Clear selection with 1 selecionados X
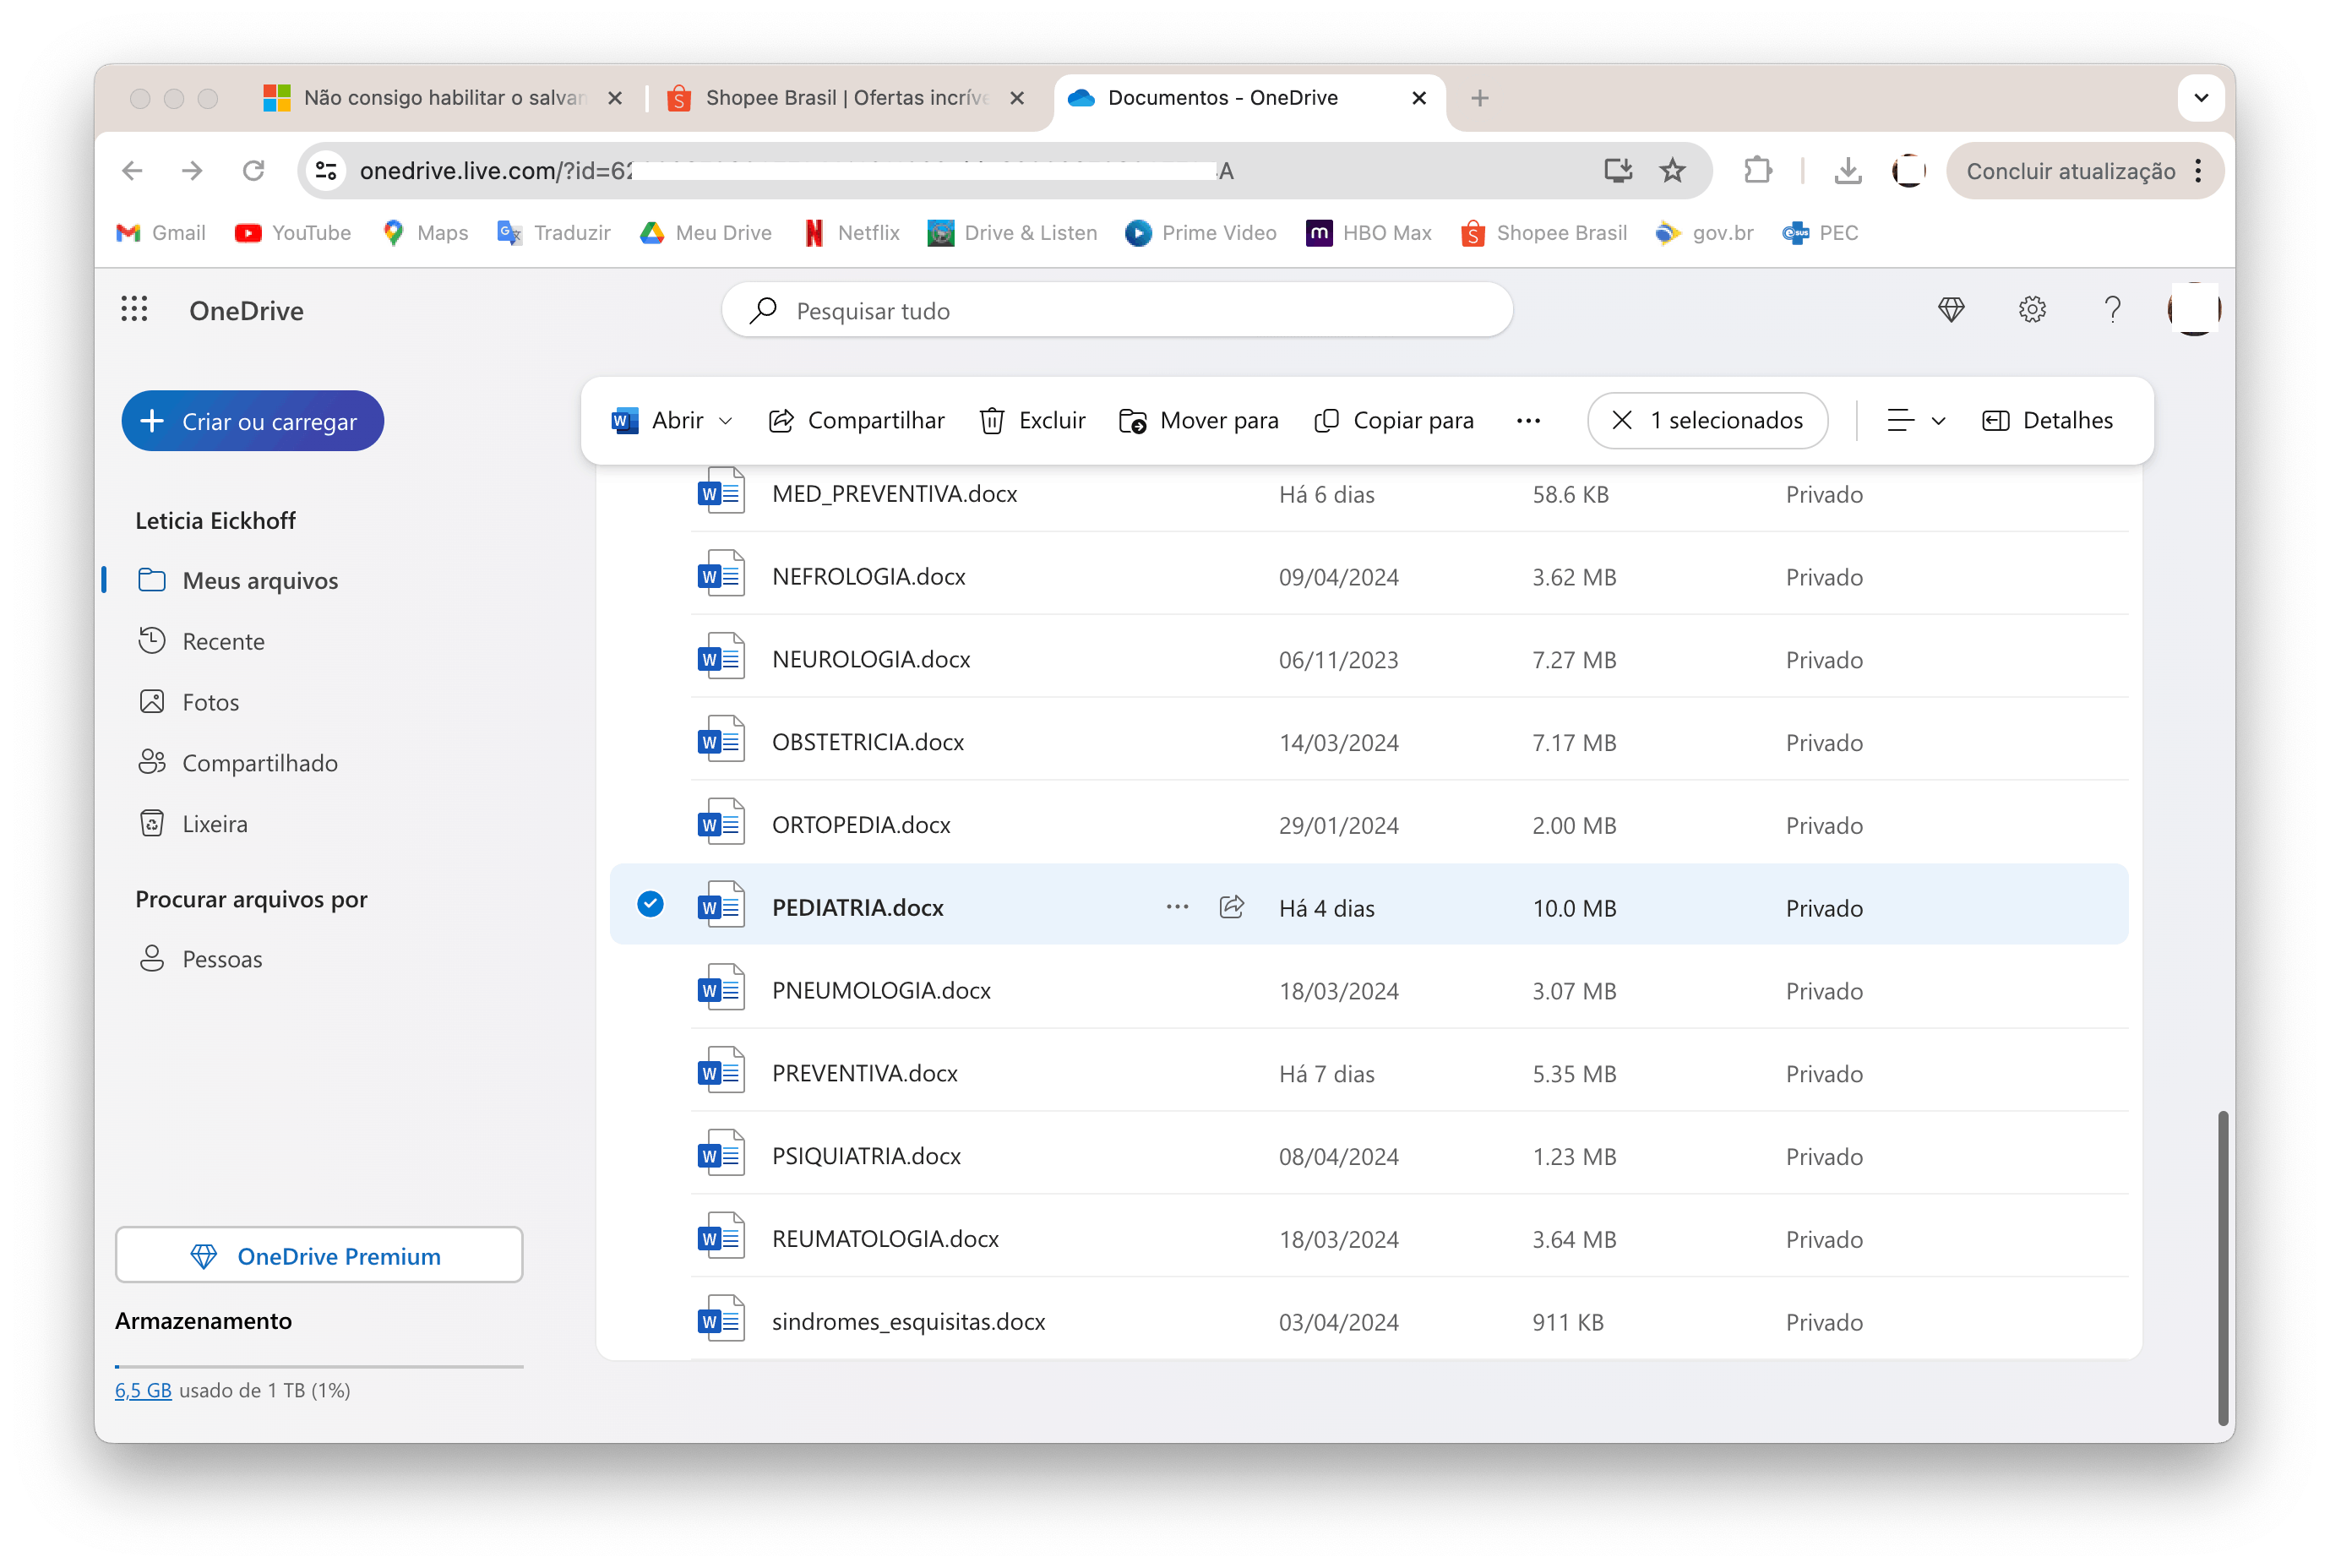Image resolution: width=2330 pixels, height=1568 pixels. (1622, 421)
